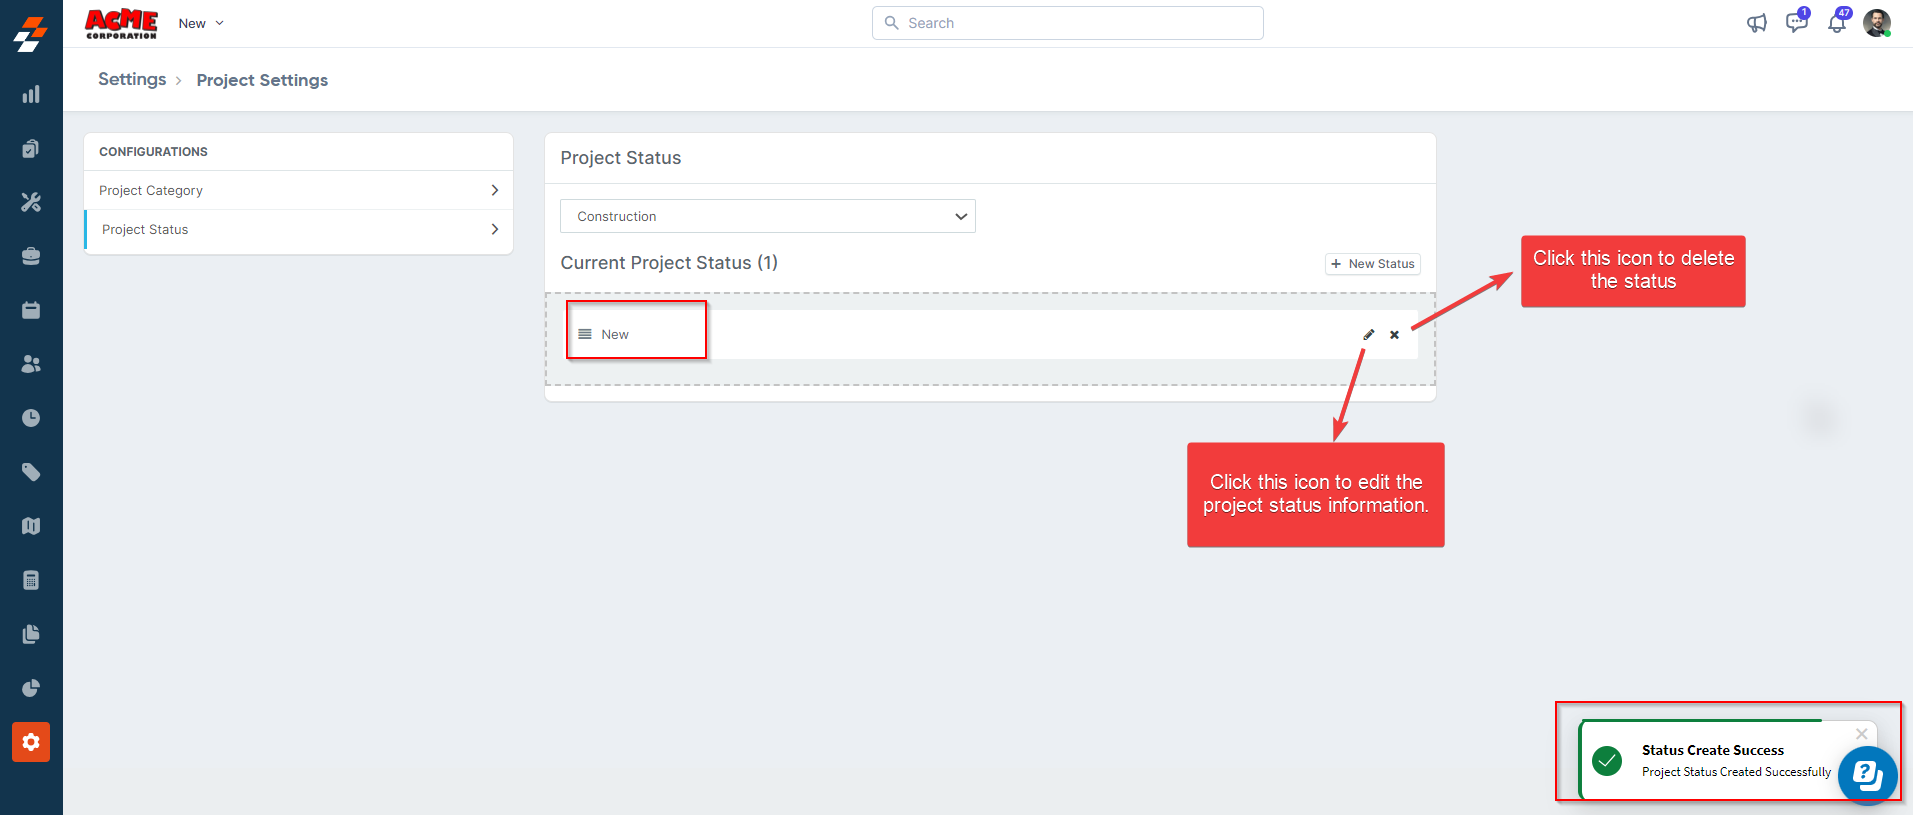
Task: Open the clipboard checklist icon in sidebar
Action: pos(31,148)
